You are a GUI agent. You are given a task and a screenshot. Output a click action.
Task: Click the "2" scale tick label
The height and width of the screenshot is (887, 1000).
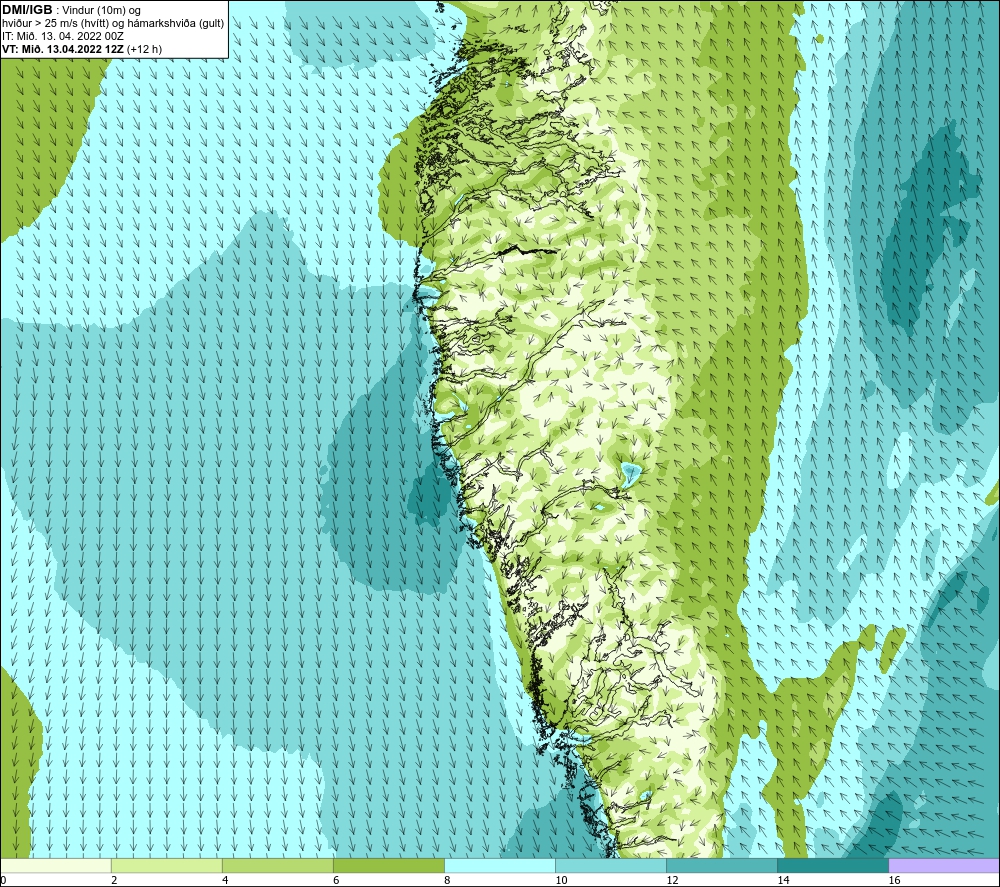pos(114,881)
